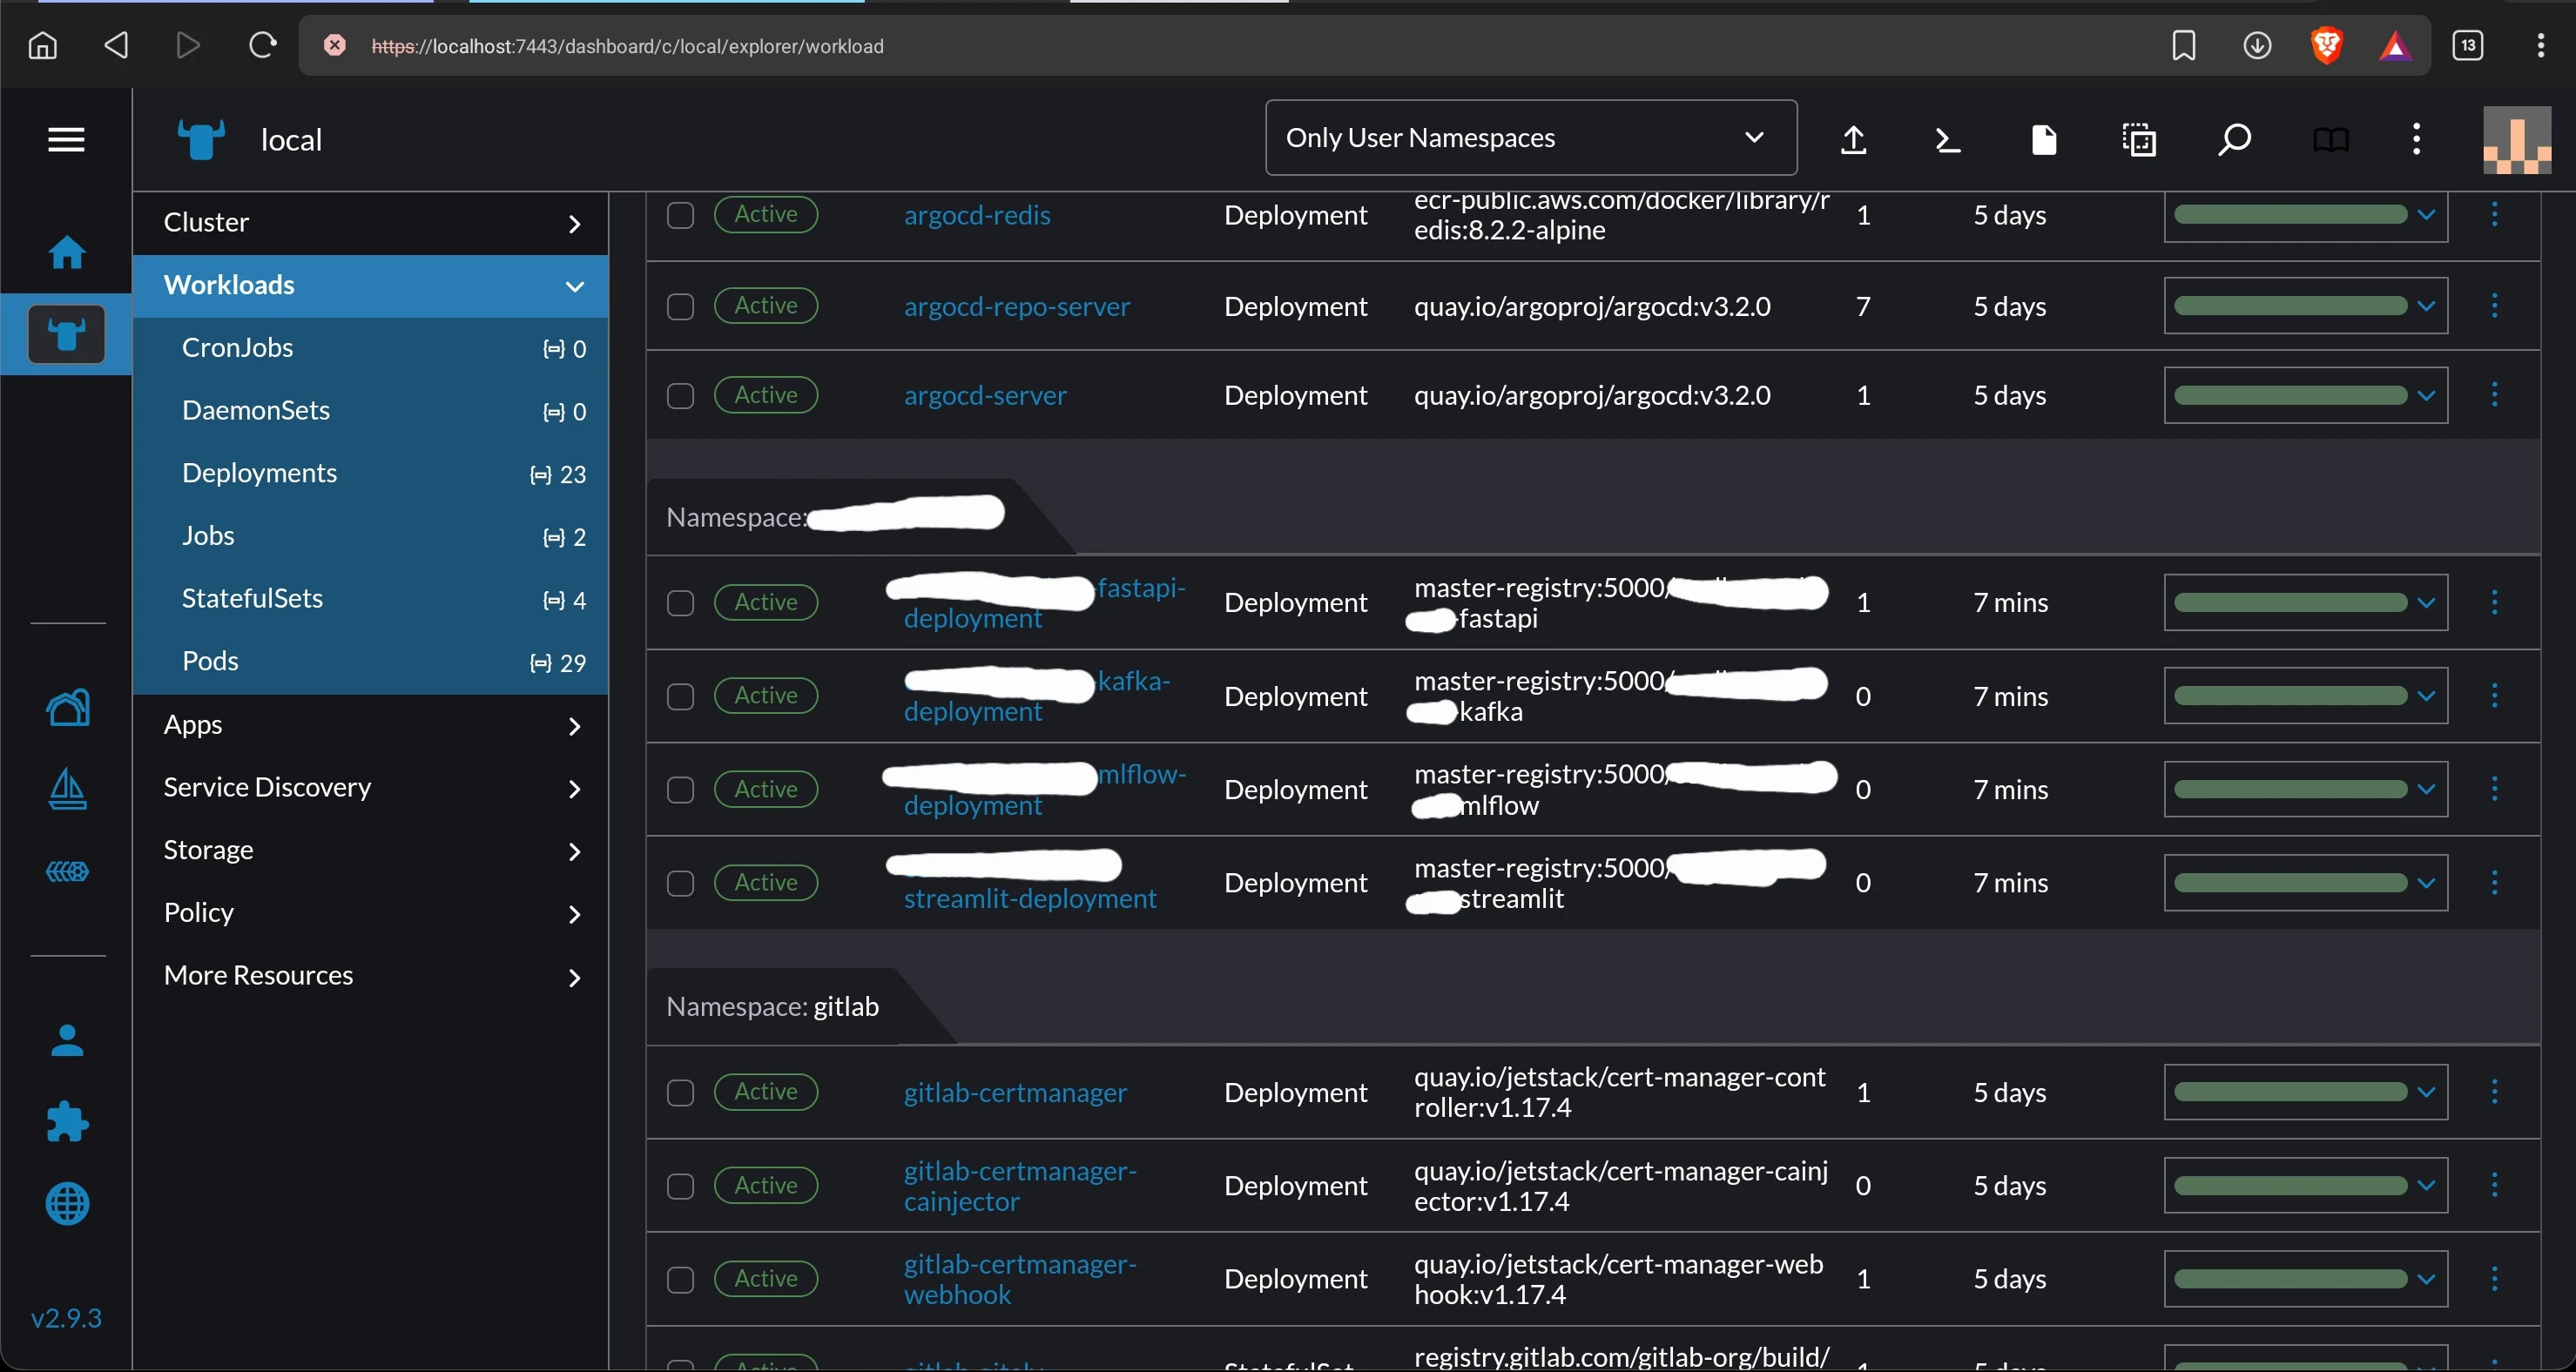
Task: Open DaemonSets in the Workloads menu
Action: pyautogui.click(x=370, y=411)
